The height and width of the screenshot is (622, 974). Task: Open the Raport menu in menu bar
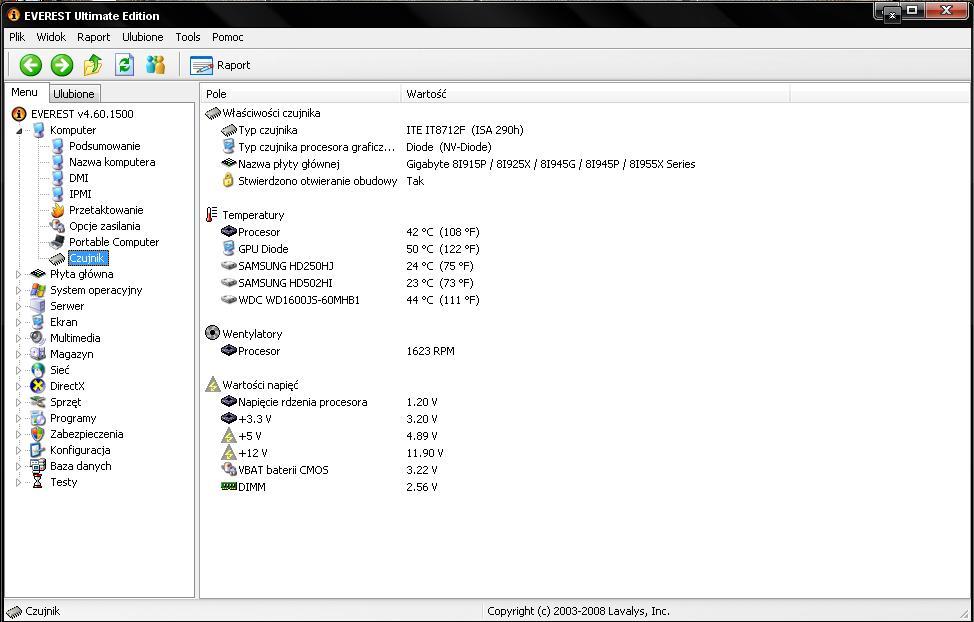click(94, 37)
